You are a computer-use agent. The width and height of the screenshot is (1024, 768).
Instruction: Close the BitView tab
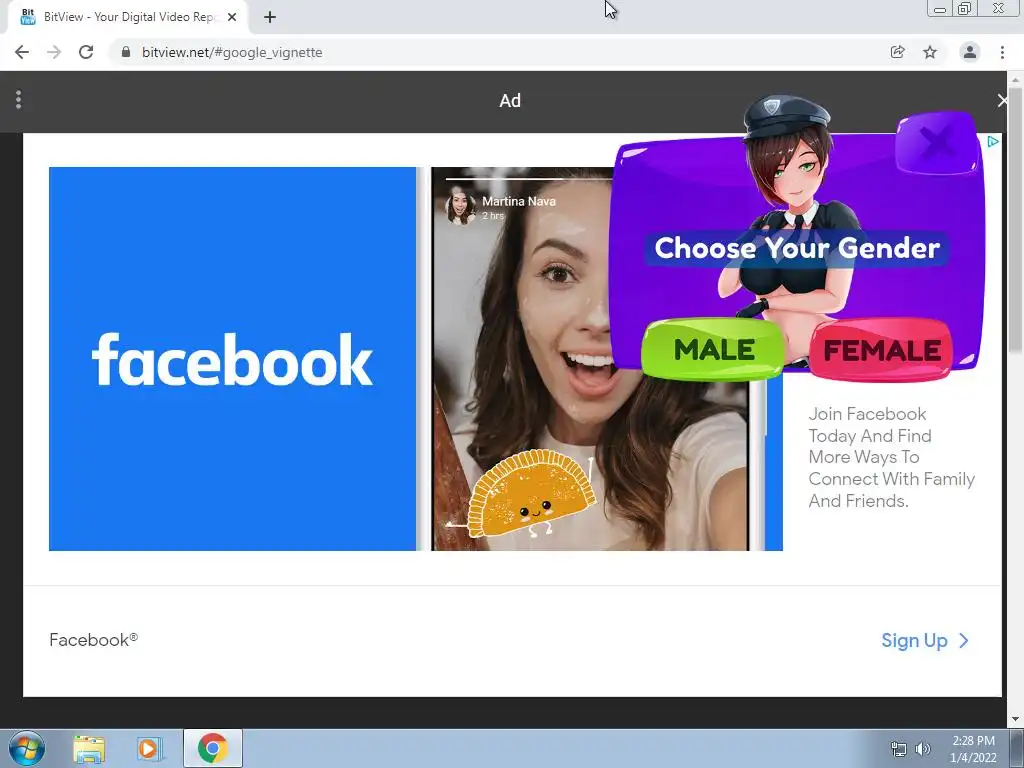click(x=232, y=17)
